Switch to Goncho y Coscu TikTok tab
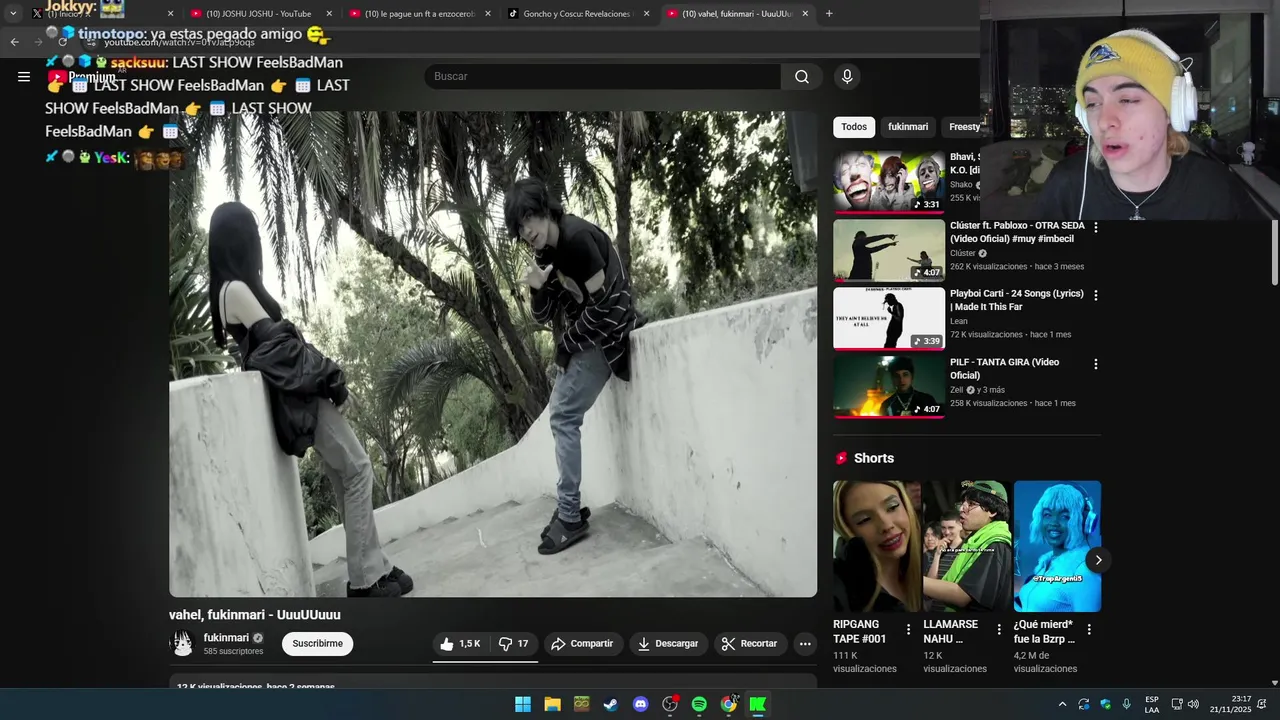Viewport: 1280px width, 720px height. 577,14
